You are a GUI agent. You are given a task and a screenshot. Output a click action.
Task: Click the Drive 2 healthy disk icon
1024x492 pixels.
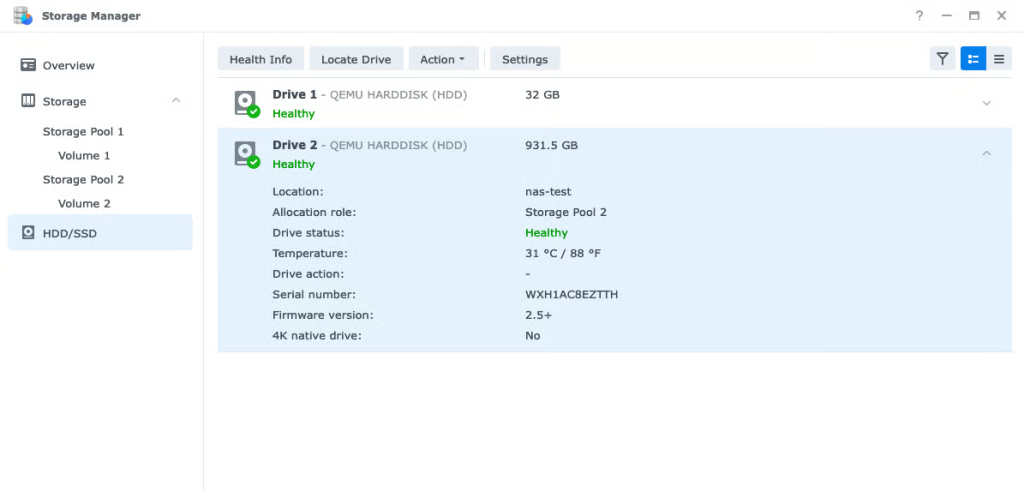click(247, 155)
